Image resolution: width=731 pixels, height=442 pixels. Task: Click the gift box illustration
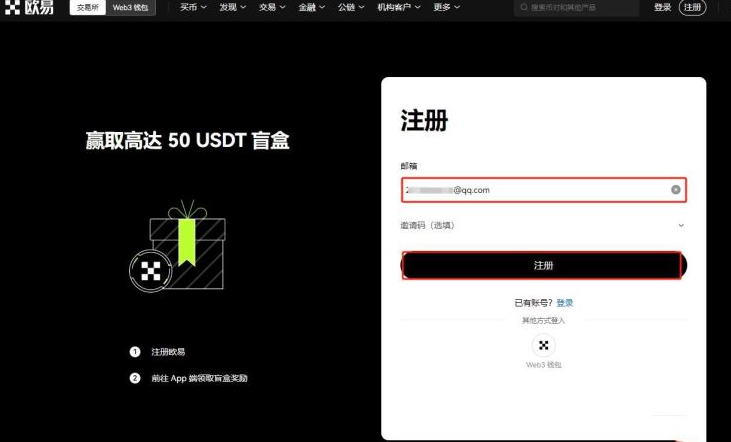coord(180,243)
